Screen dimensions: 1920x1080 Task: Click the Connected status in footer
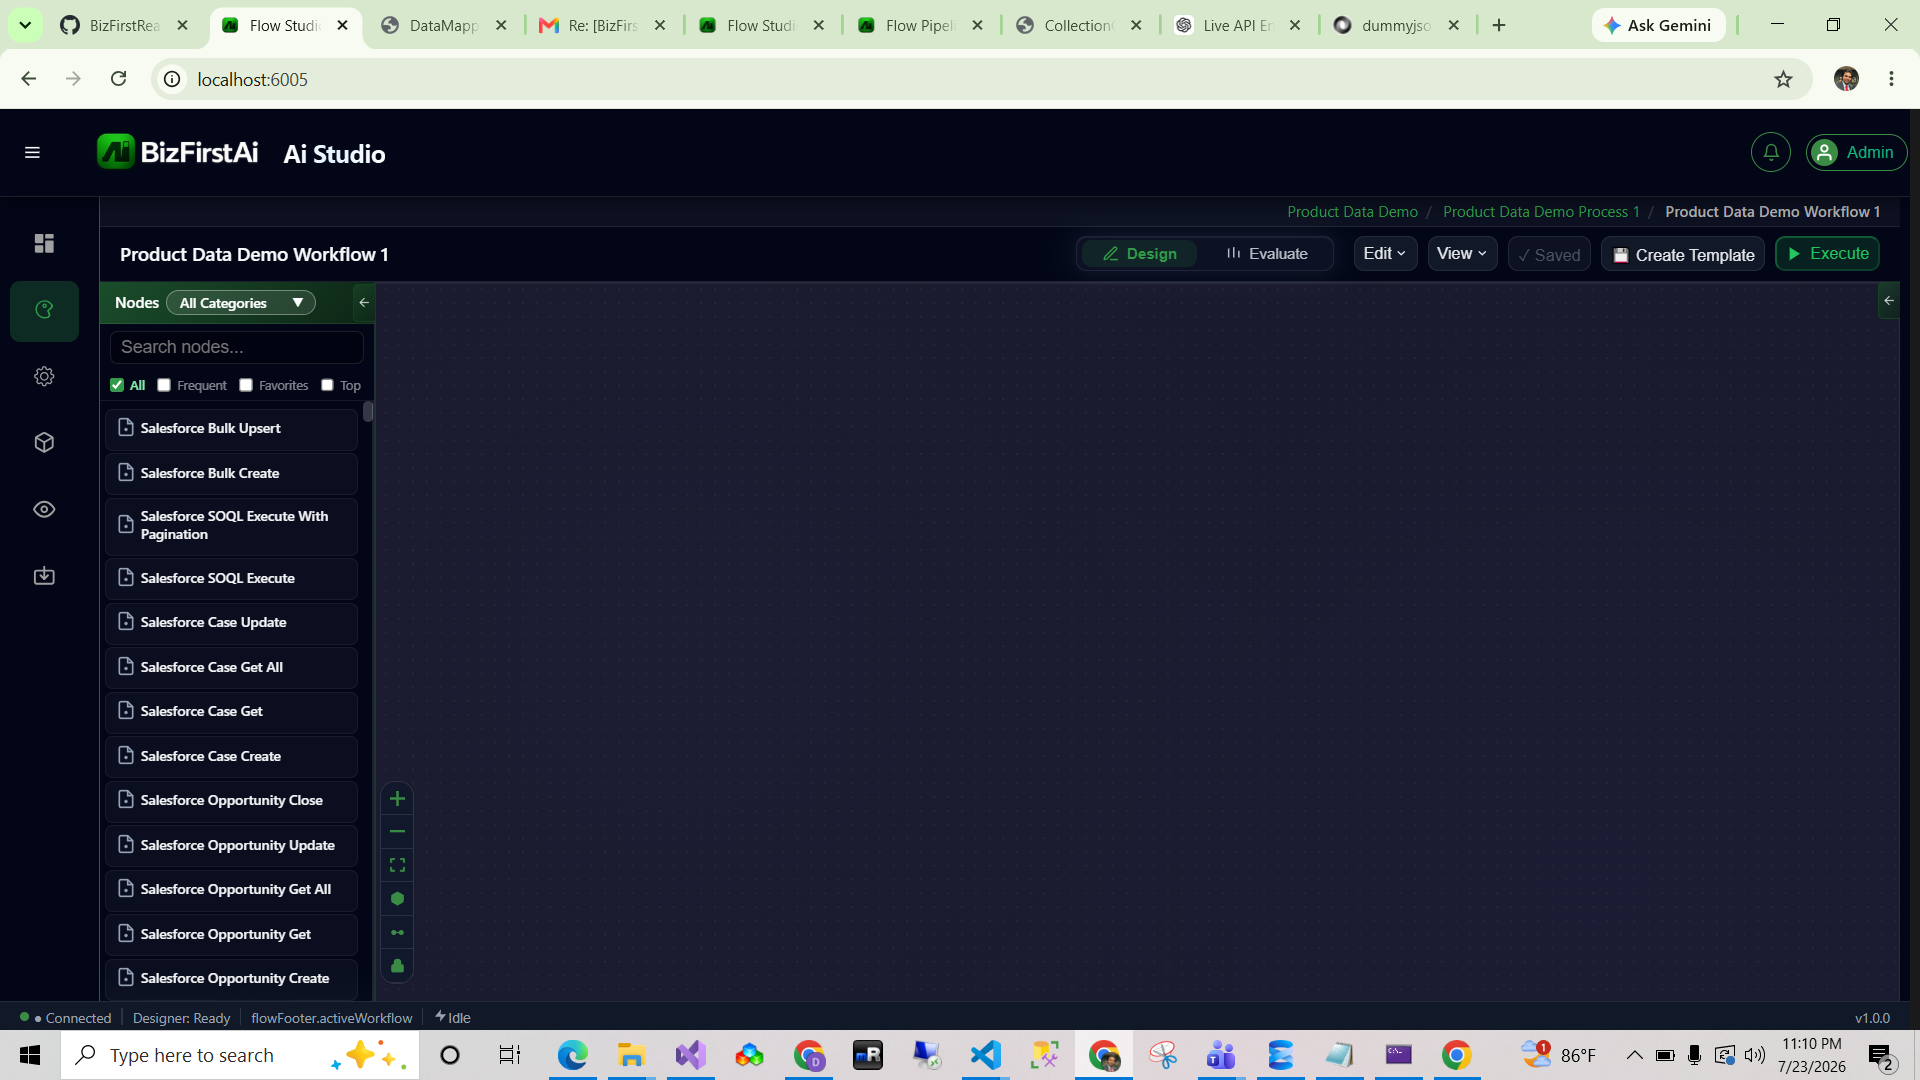coord(66,1018)
